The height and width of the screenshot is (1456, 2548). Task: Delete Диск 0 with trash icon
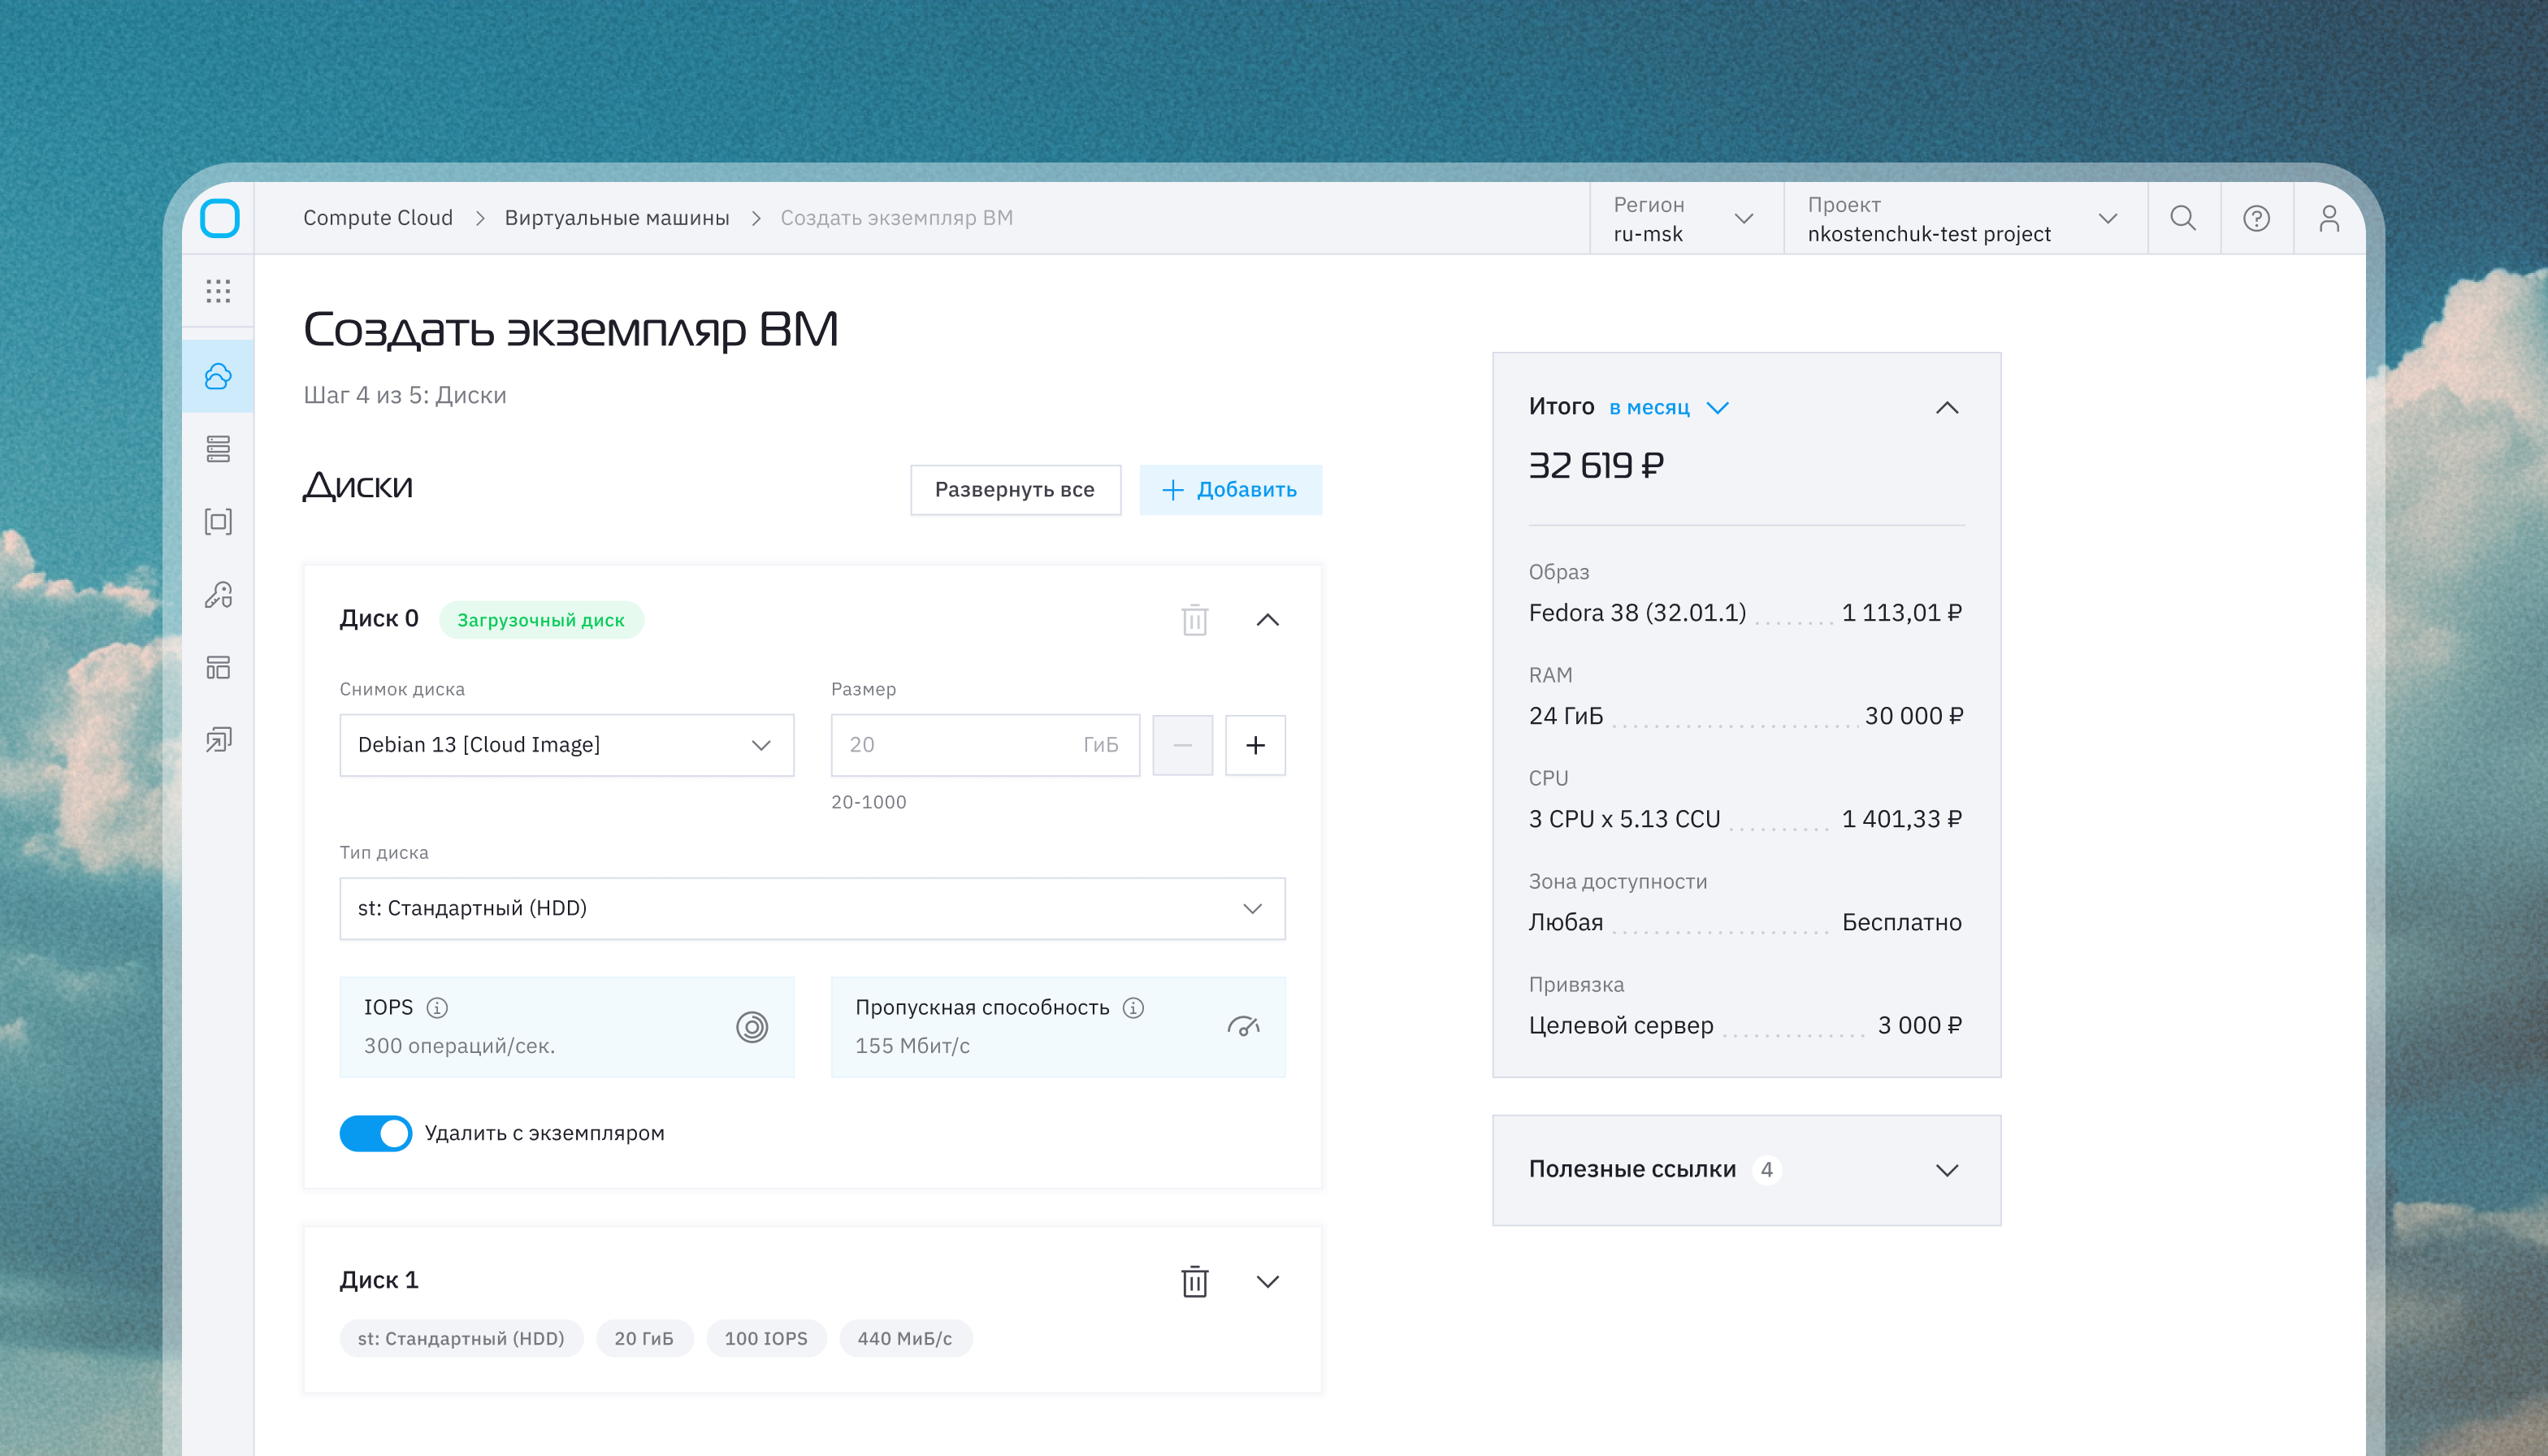(1195, 620)
